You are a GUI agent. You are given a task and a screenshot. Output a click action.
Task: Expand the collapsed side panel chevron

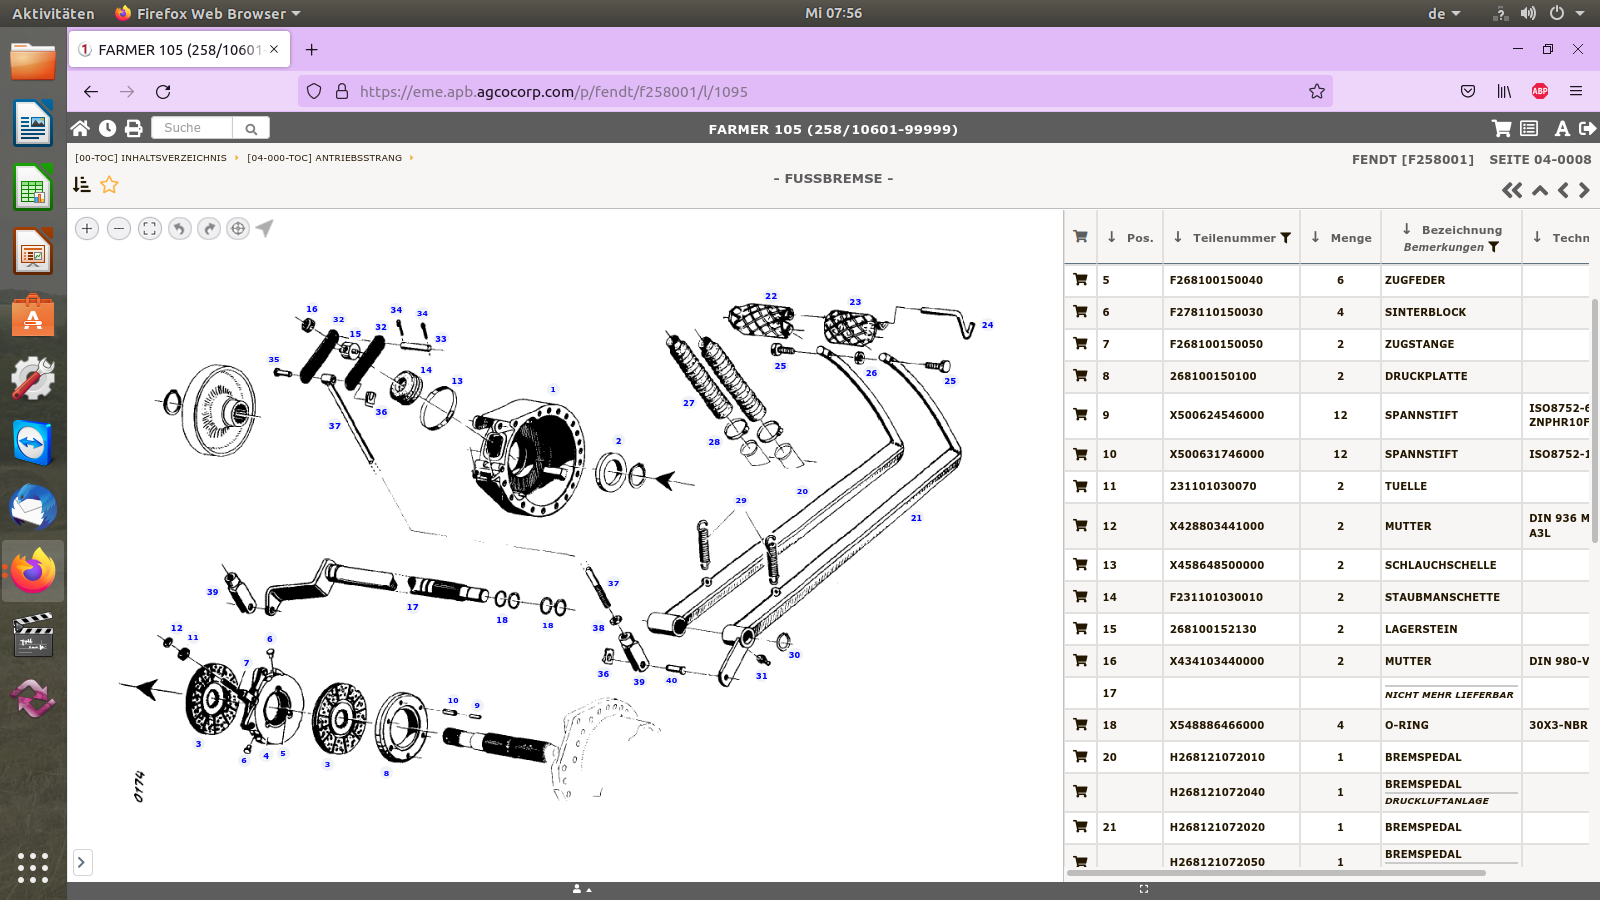82,862
